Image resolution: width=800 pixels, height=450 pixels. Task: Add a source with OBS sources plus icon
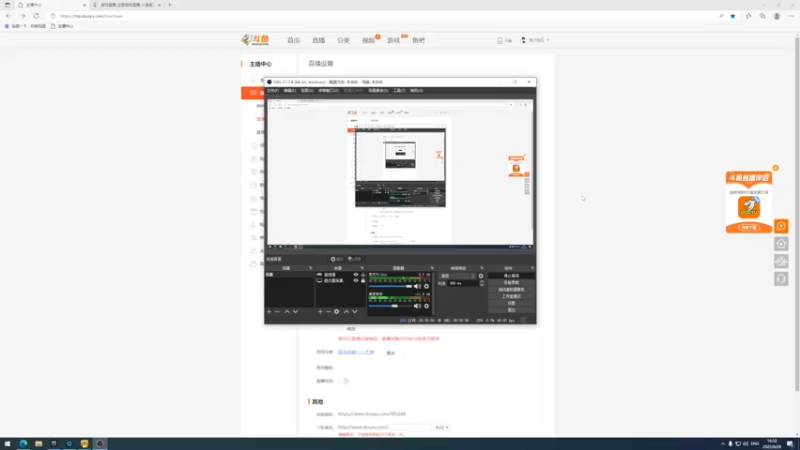point(320,312)
